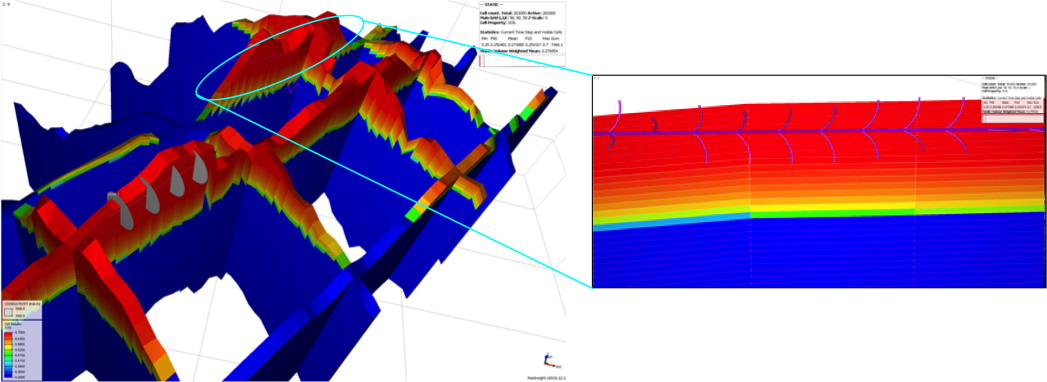Click the 0.2500 legend value label

19,377
